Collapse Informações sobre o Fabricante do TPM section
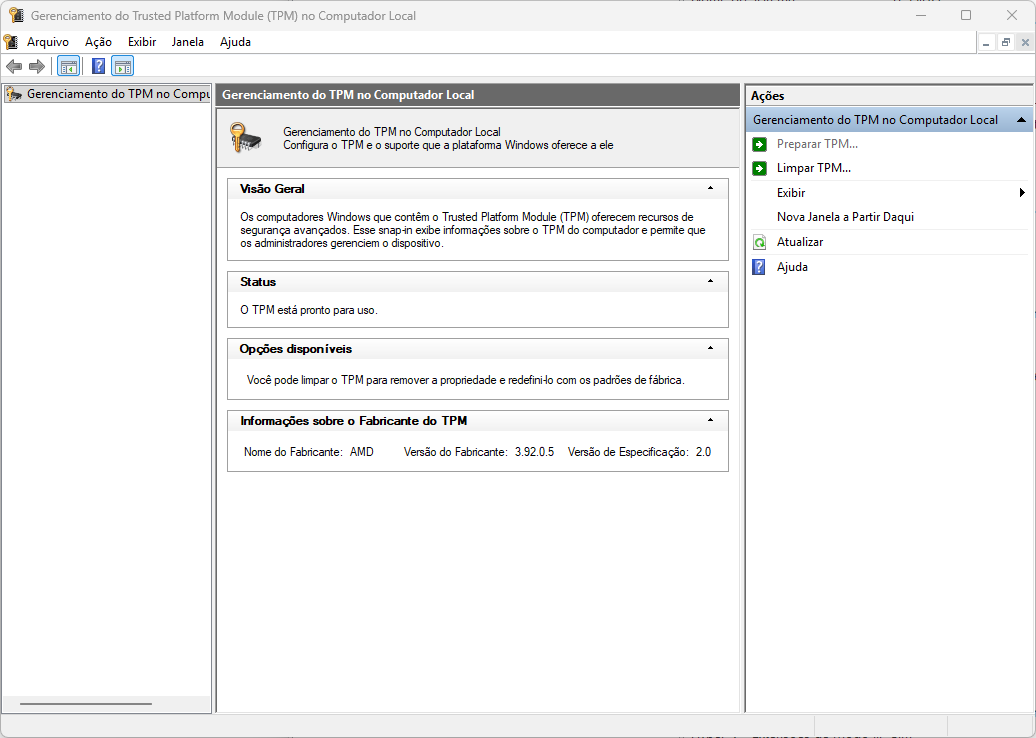1036x738 pixels. (x=710, y=421)
